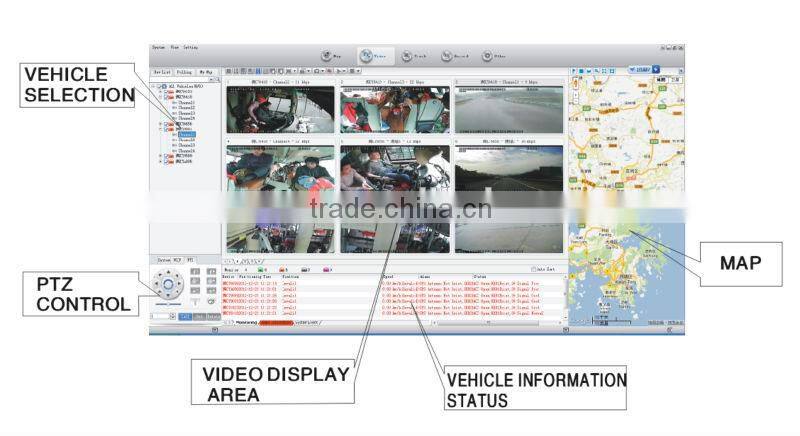Click the PTZ center button
Viewport: 800px width, 436px height.
168,286
